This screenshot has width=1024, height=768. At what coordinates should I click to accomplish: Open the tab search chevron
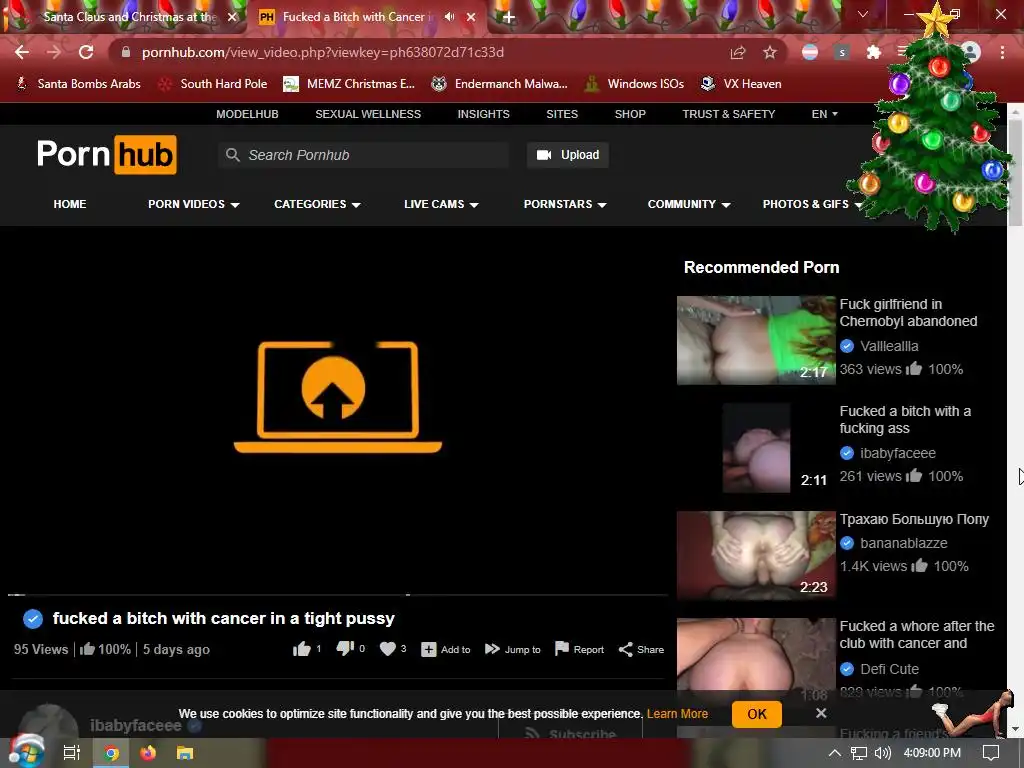click(x=863, y=14)
